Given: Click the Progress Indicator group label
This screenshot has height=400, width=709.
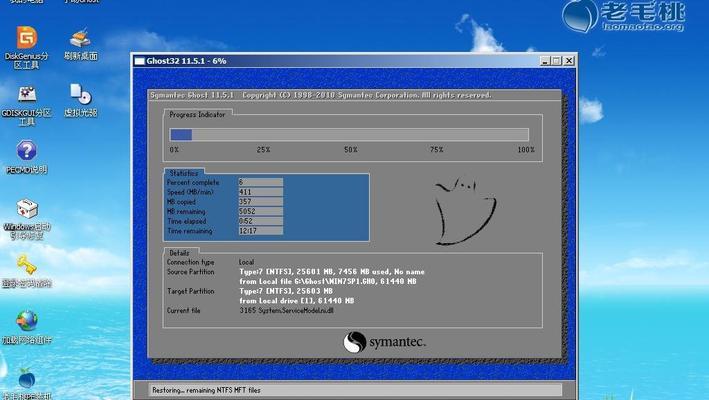Looking at the screenshot, I should click(197, 115).
